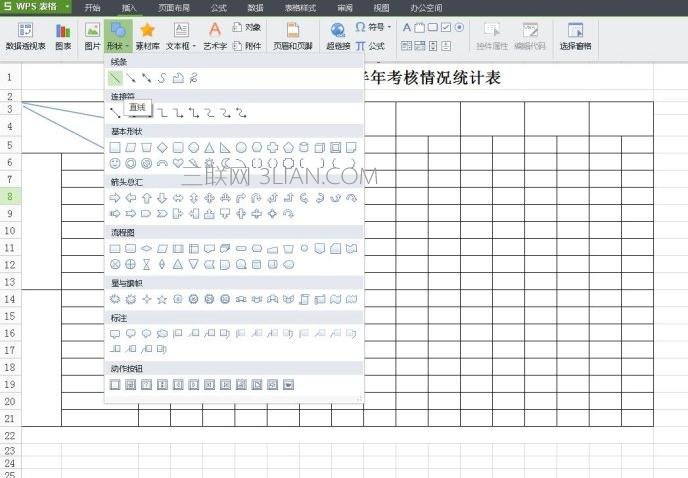This screenshot has width=688, height=478.
Task: Insert the vertical scroll banner shape
Action: click(x=304, y=299)
